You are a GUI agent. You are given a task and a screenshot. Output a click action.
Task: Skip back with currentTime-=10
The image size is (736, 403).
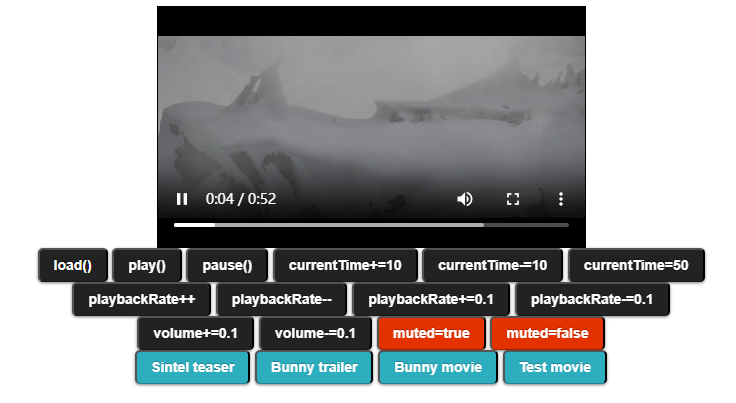click(492, 266)
